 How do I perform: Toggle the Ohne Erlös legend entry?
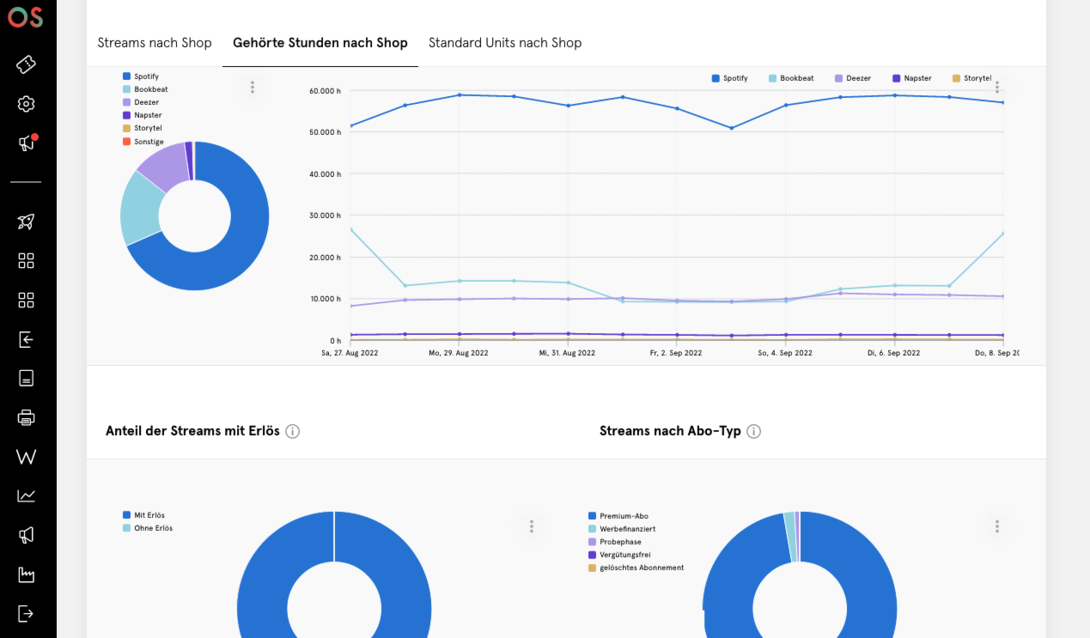pyautogui.click(x=147, y=528)
